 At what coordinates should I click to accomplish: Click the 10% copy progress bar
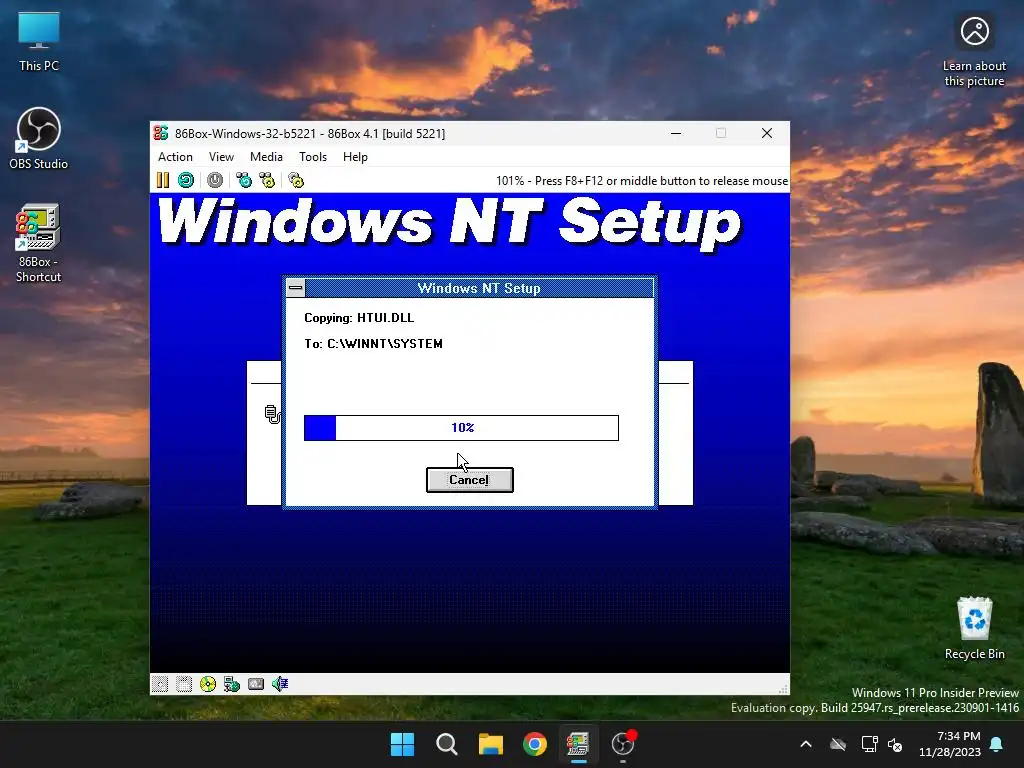(x=461, y=428)
